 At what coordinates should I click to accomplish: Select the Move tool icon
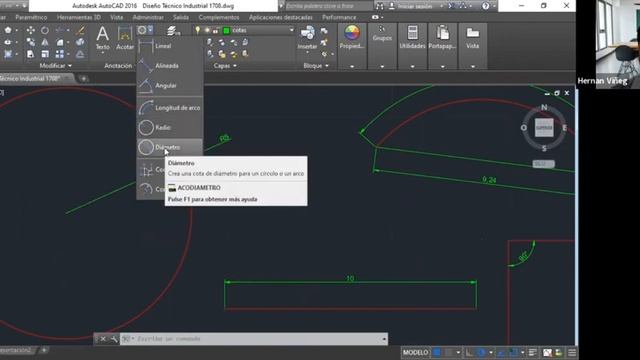click(x=31, y=30)
